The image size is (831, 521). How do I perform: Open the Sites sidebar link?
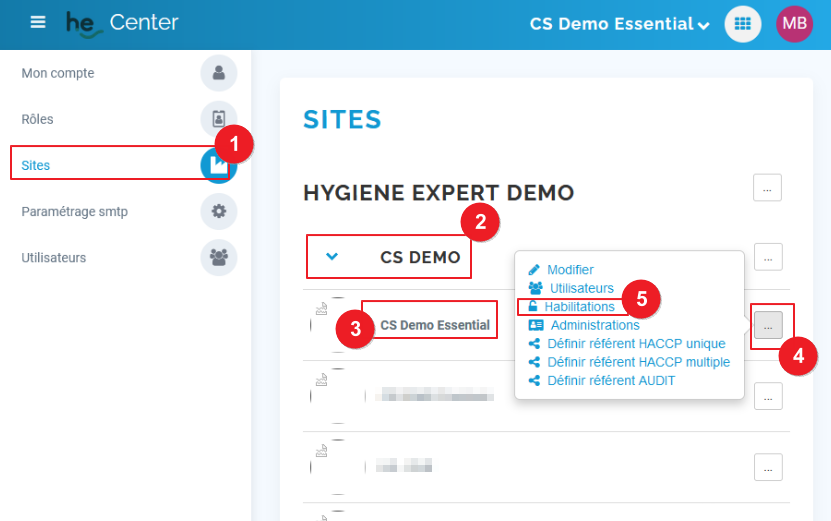36,165
